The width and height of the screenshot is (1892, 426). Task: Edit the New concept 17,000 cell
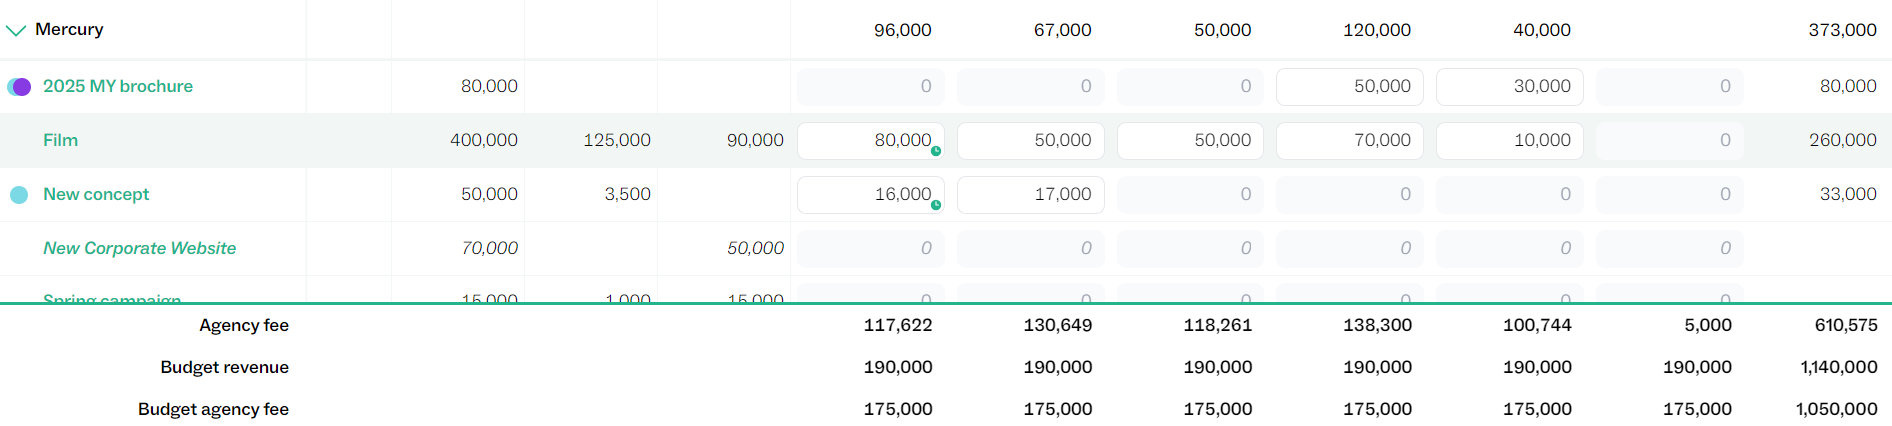click(x=1030, y=195)
